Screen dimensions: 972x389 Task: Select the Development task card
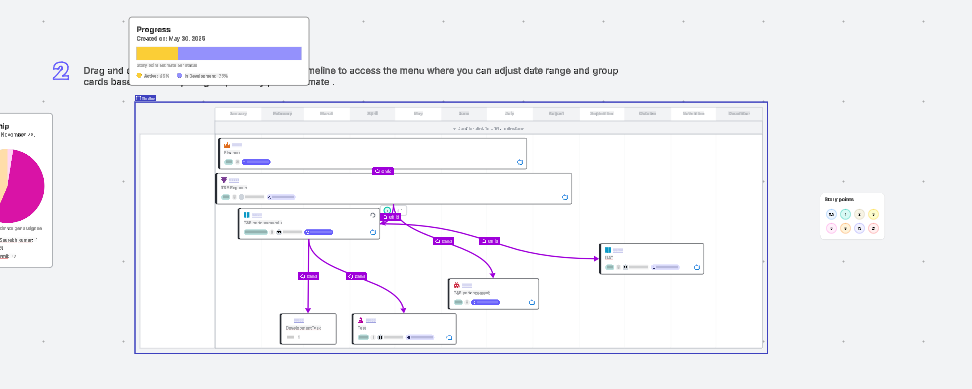click(x=308, y=329)
